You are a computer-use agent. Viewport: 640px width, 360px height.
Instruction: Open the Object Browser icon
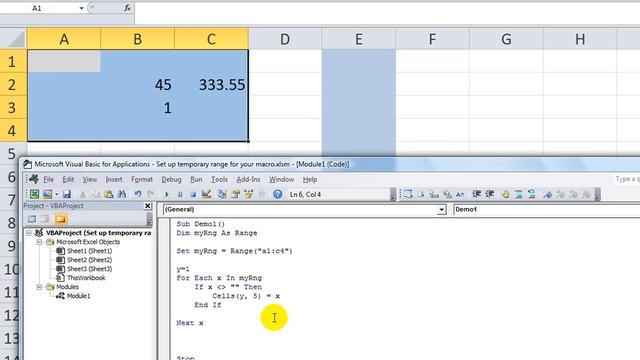pos(249,194)
